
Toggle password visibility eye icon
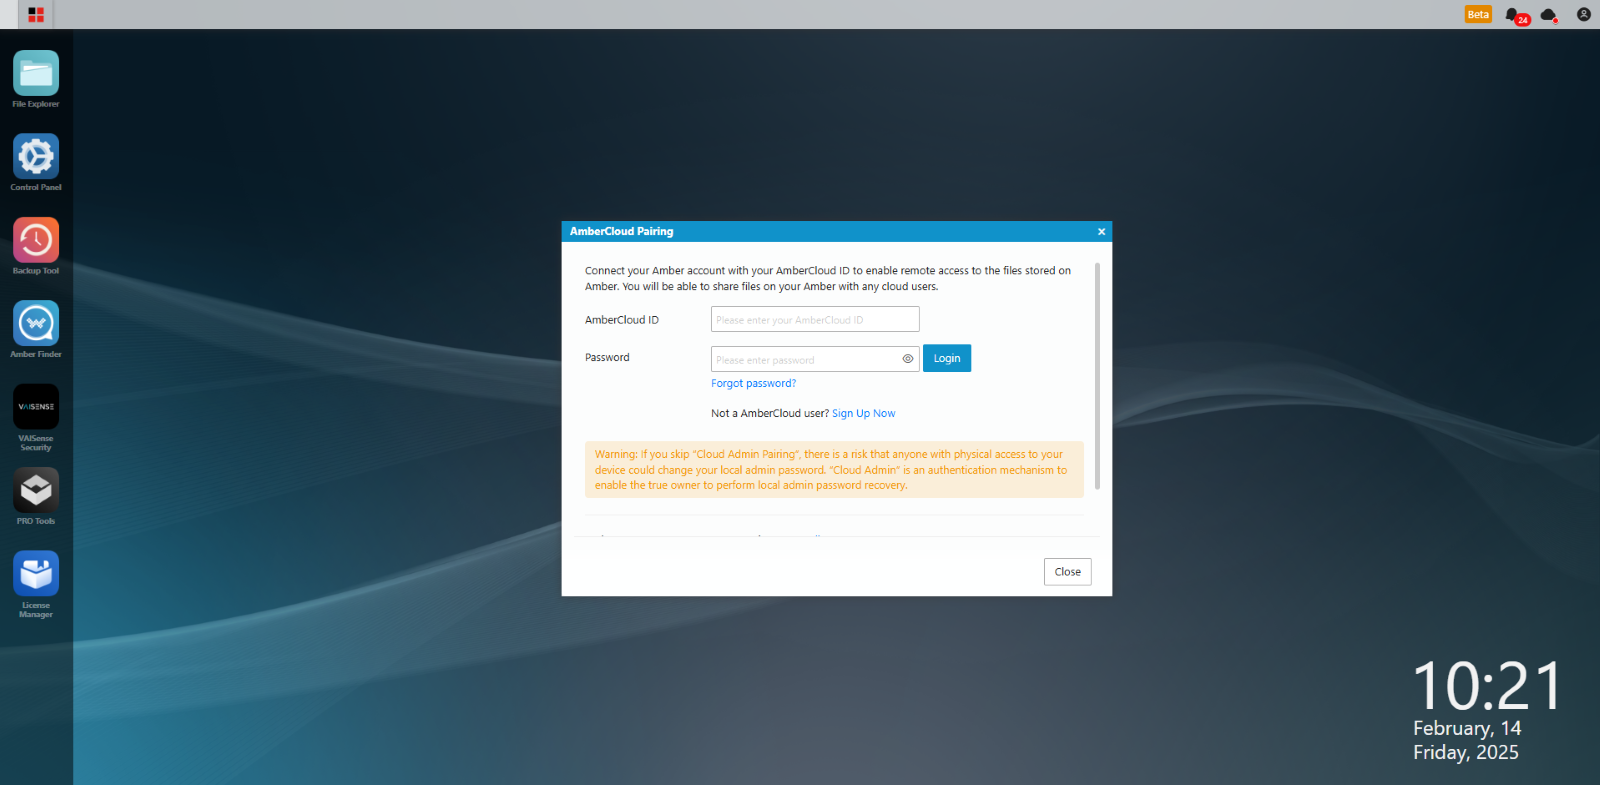[908, 359]
